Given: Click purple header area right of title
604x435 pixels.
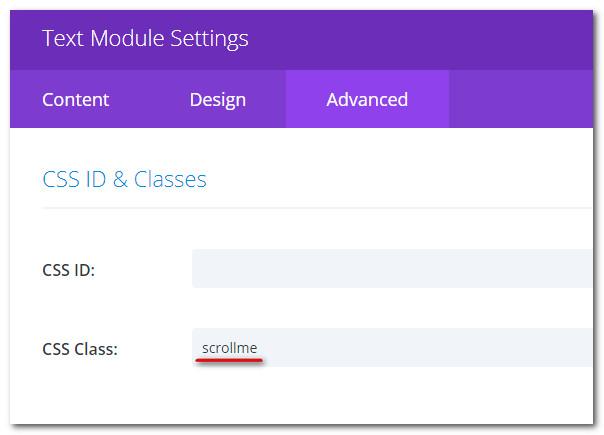Looking at the screenshot, I should point(430,39).
